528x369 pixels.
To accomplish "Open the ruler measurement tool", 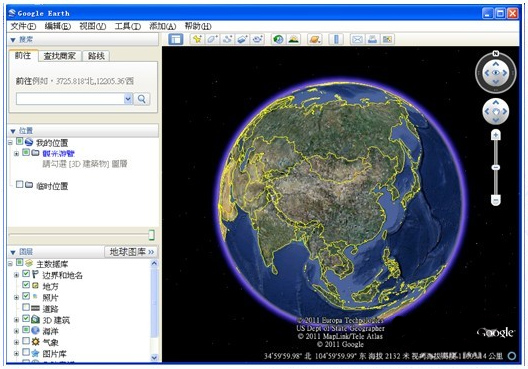I will click(x=336, y=39).
